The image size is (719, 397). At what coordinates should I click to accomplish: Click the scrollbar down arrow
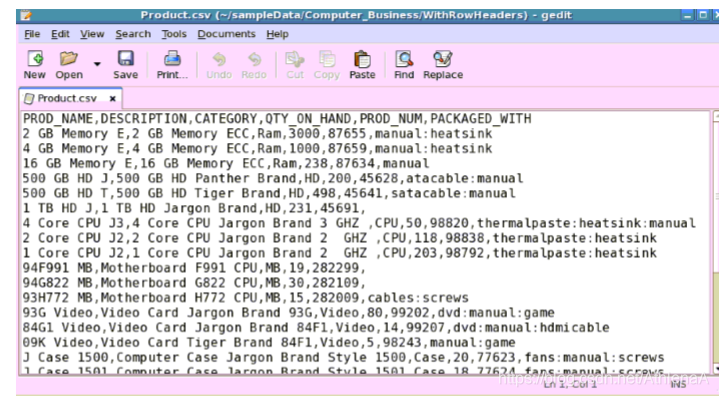(716, 369)
